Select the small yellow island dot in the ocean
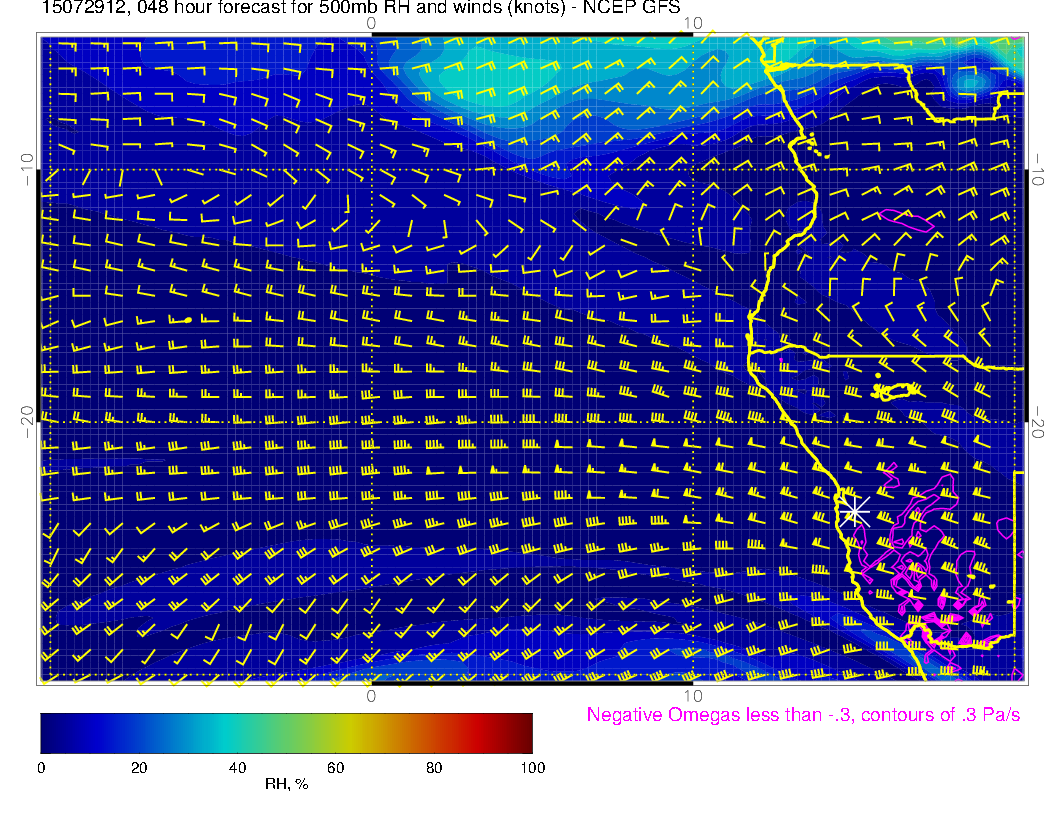 point(188,320)
